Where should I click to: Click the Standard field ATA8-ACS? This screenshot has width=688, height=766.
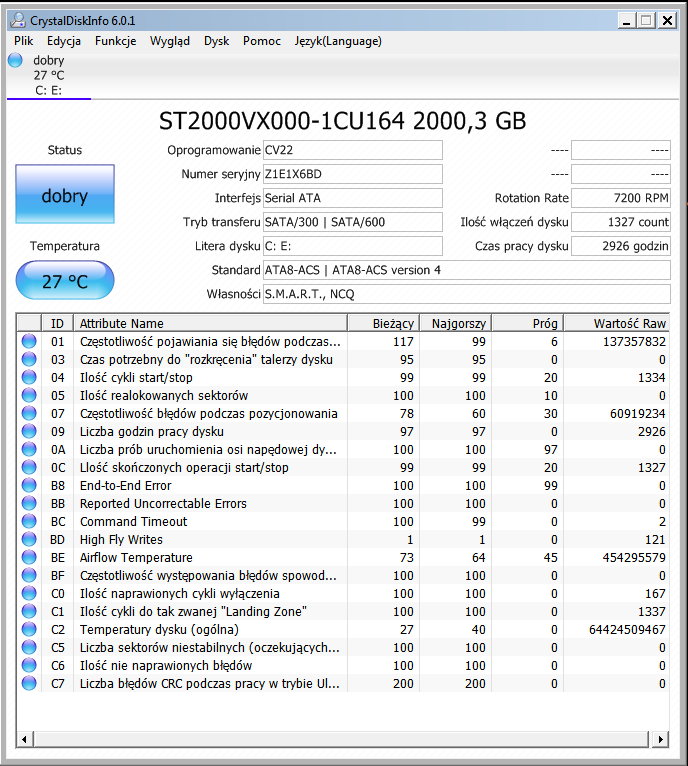click(x=467, y=270)
